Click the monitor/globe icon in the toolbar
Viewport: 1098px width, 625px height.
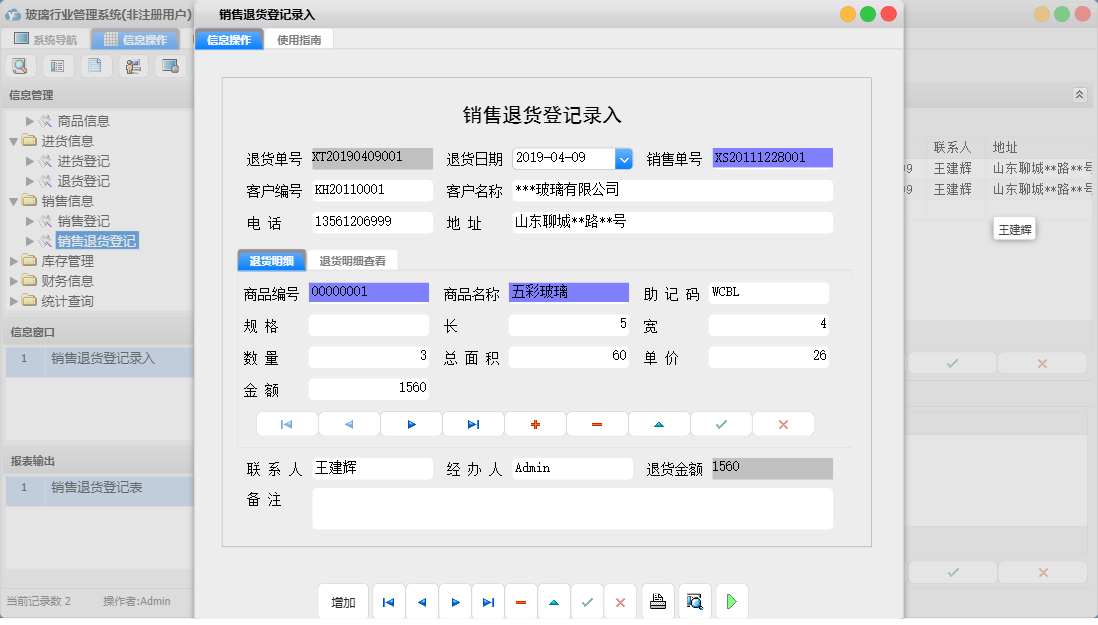171,65
